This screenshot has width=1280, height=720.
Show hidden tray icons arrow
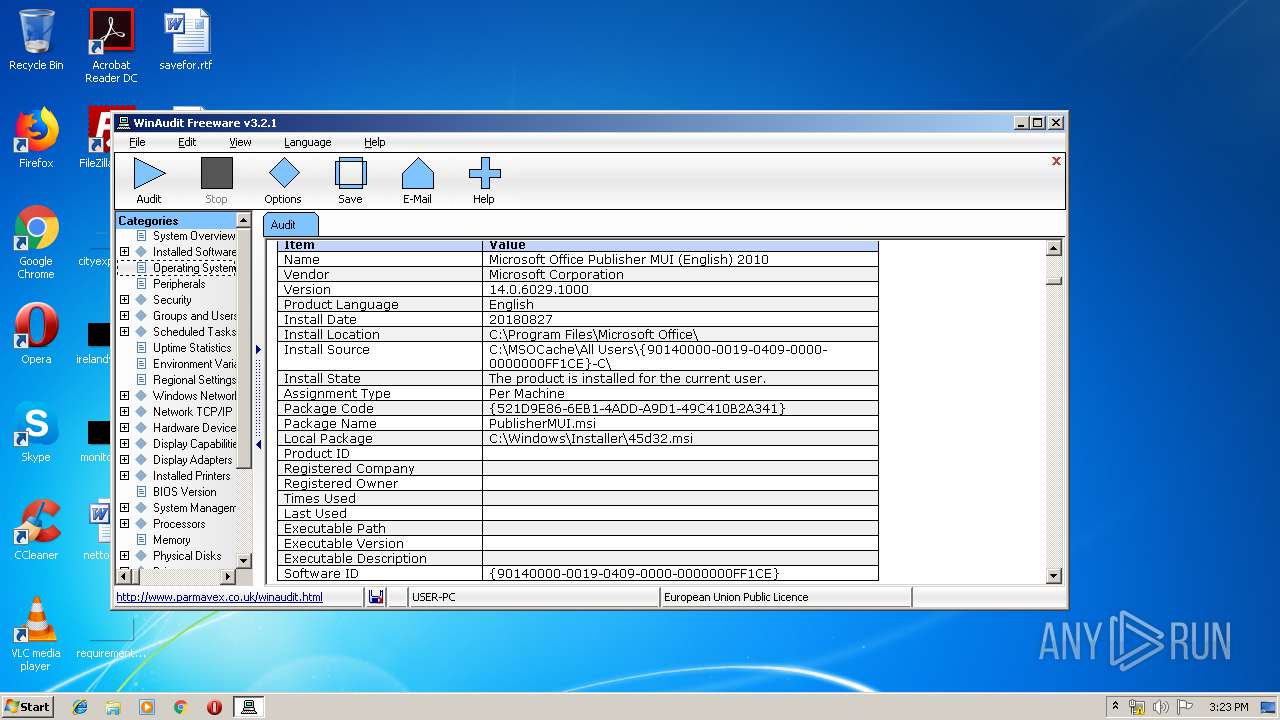pos(1115,707)
